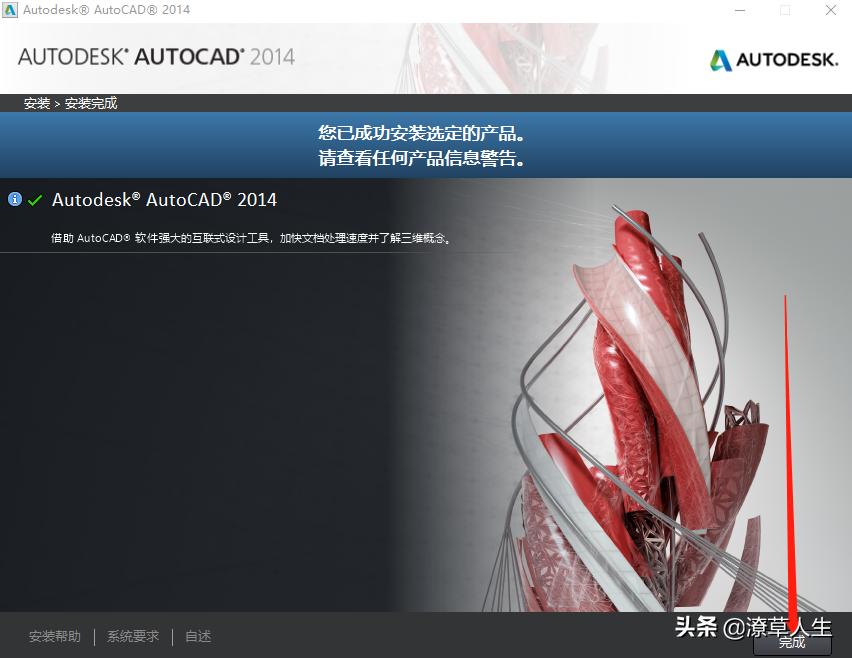Image resolution: width=852 pixels, height=658 pixels.
Task: Click the Autodesk A icon in the title bar
Action: click(x=11, y=10)
